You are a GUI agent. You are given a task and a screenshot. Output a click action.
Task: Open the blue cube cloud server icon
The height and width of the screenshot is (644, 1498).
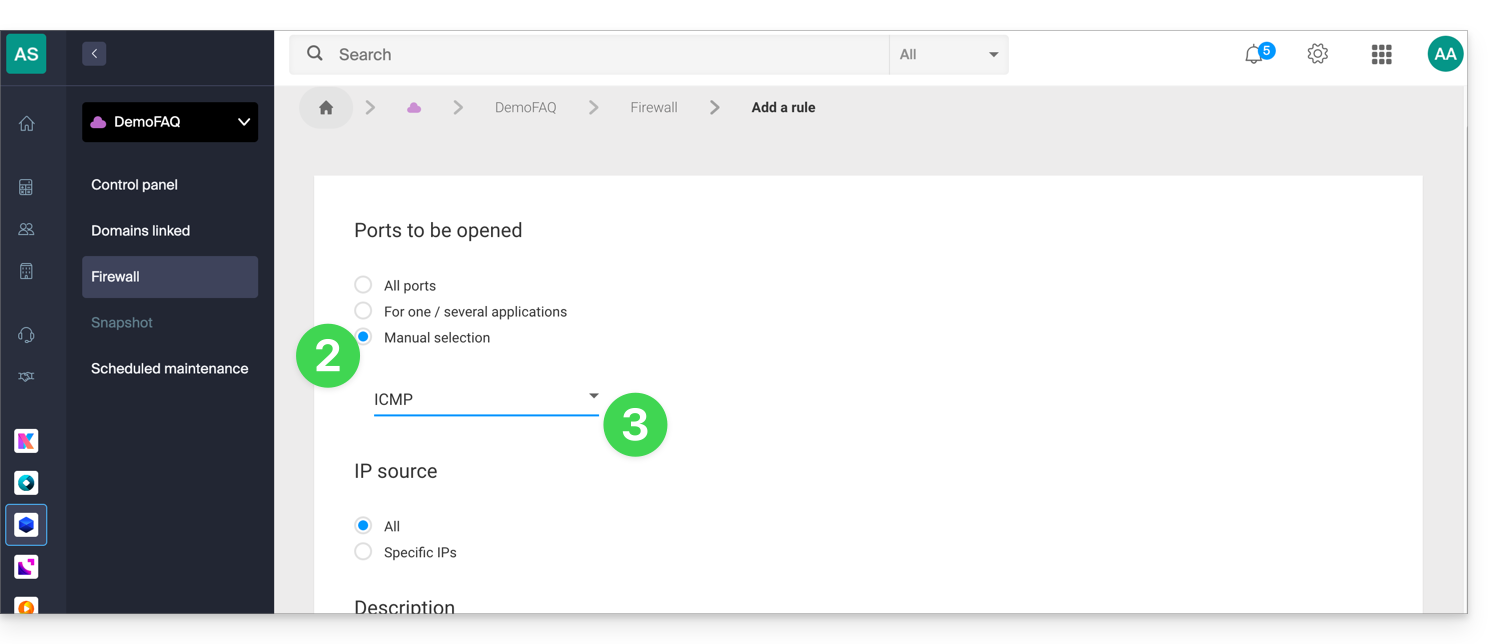pyautogui.click(x=27, y=525)
